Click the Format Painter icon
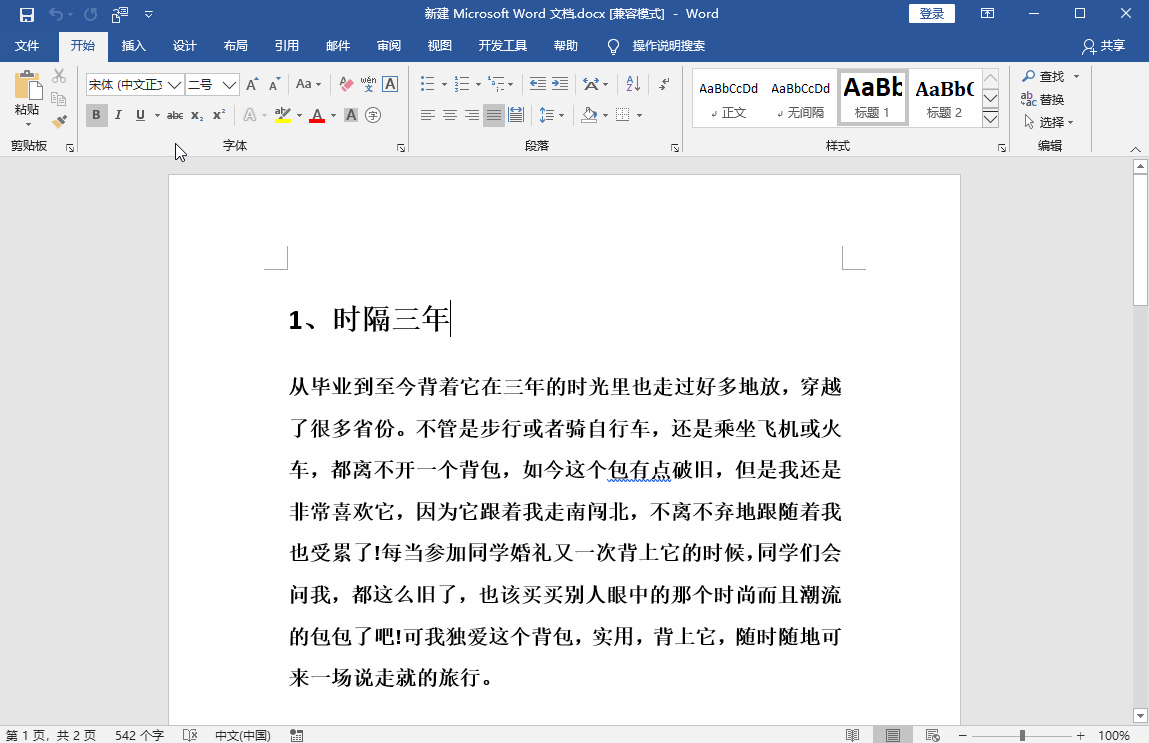This screenshot has width=1149, height=743. pyautogui.click(x=58, y=122)
